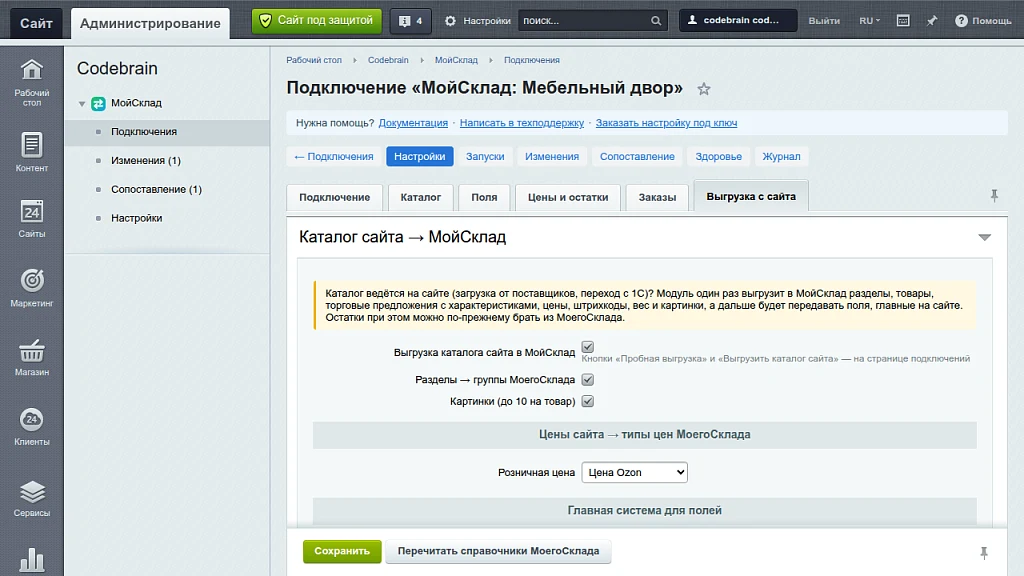The height and width of the screenshot is (576, 1024).
Task: Open the Здоровье section
Action: tap(718, 157)
